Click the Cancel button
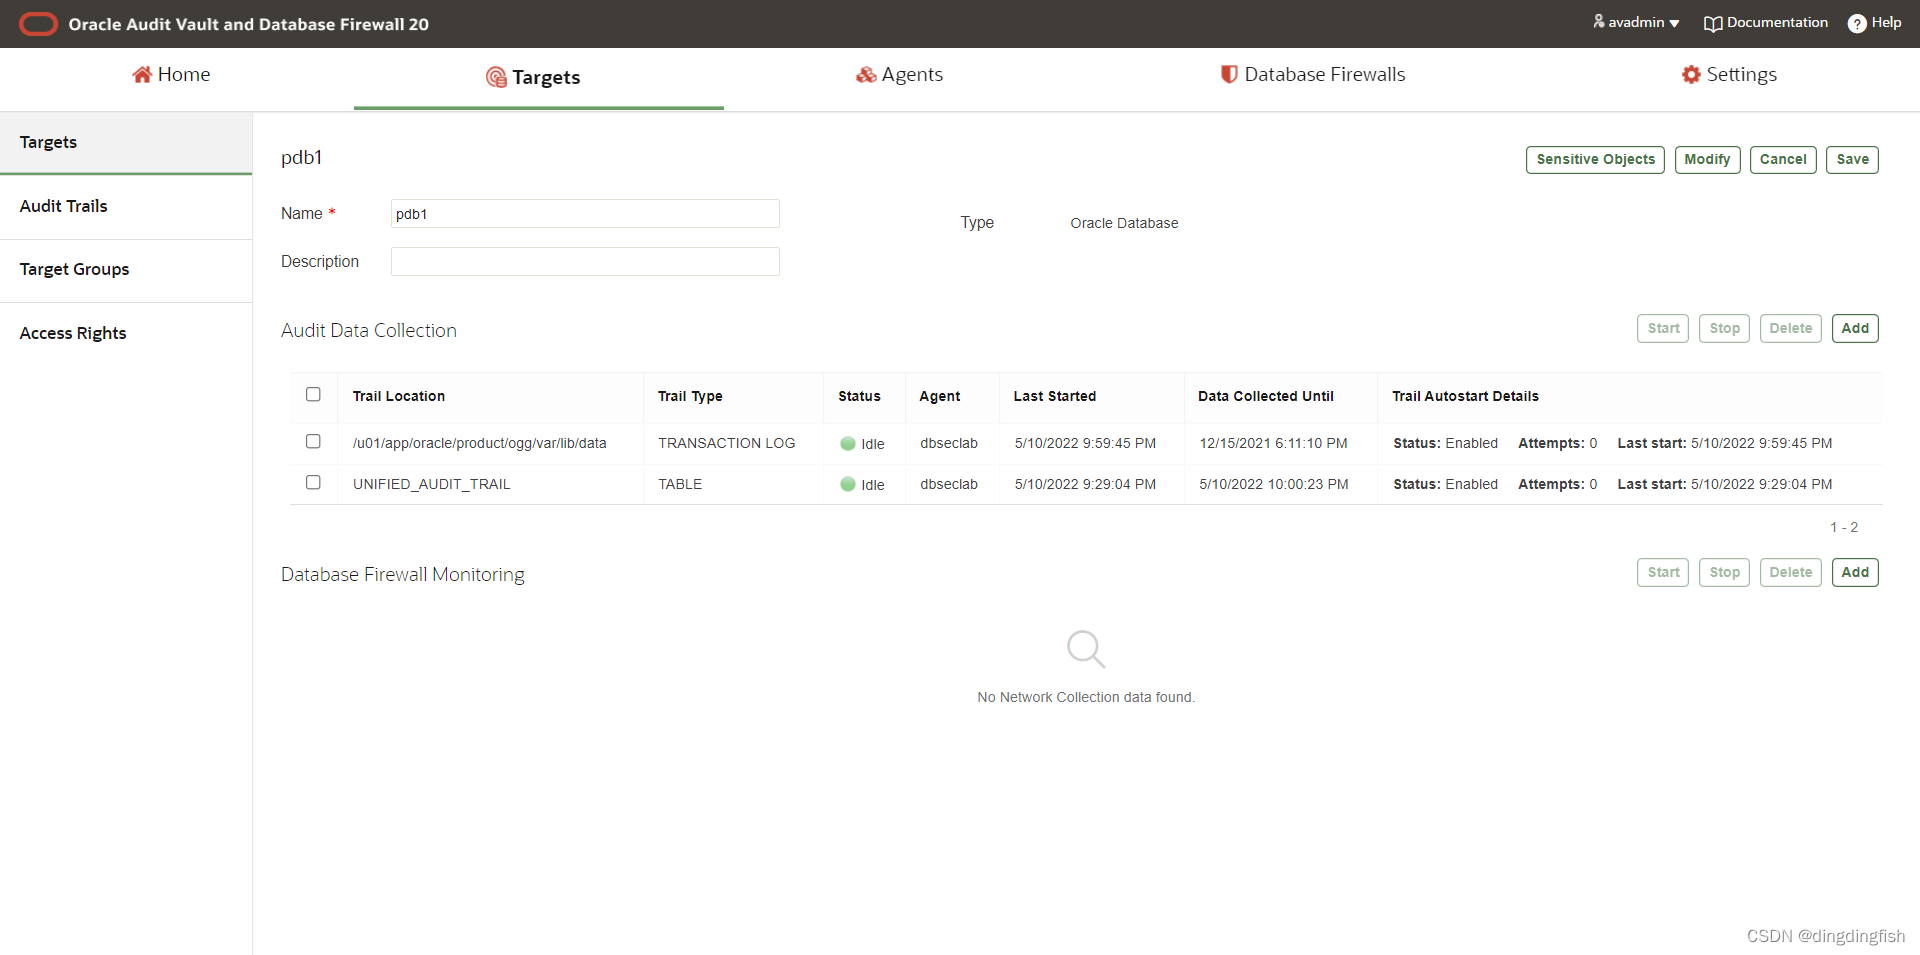Image resolution: width=1920 pixels, height=955 pixels. click(1783, 160)
